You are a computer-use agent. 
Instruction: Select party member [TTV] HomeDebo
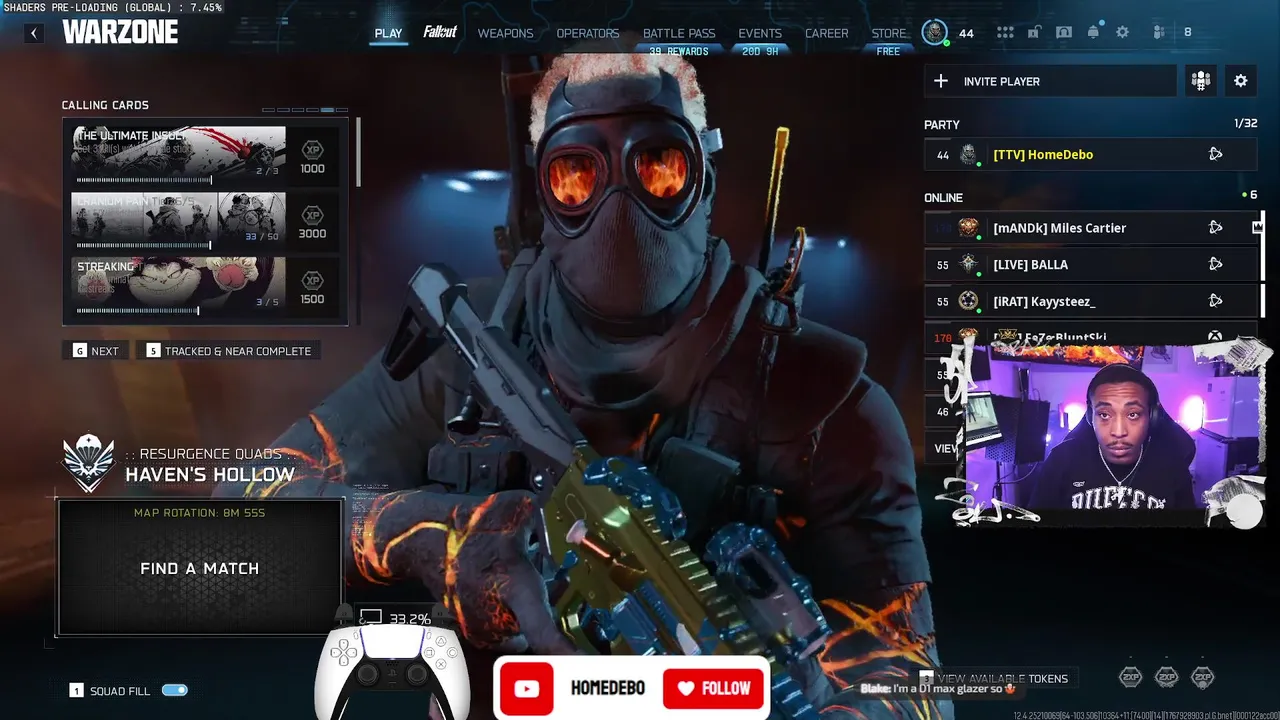pyautogui.click(x=1090, y=155)
